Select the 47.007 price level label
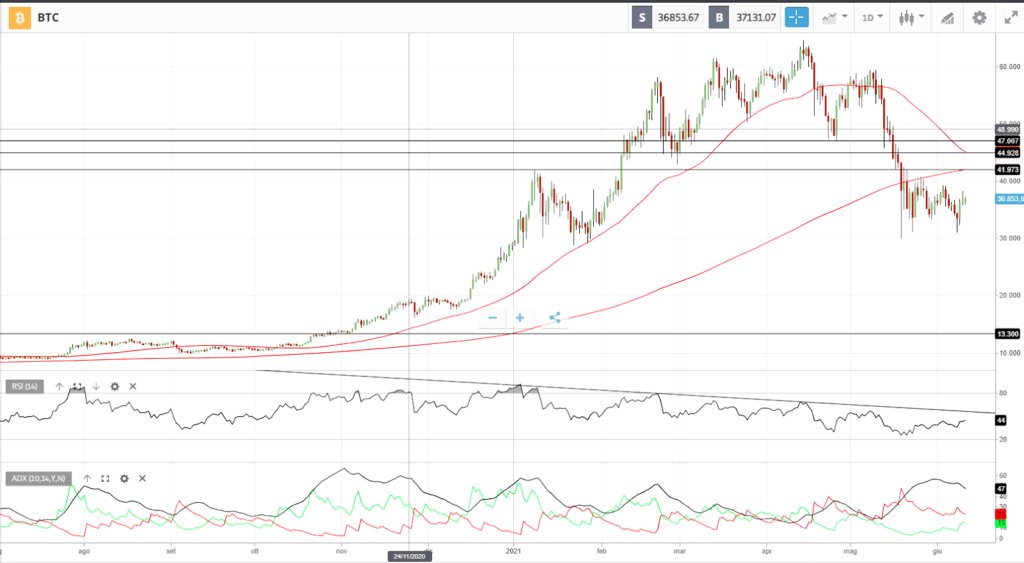The image size is (1024, 563). [1008, 141]
